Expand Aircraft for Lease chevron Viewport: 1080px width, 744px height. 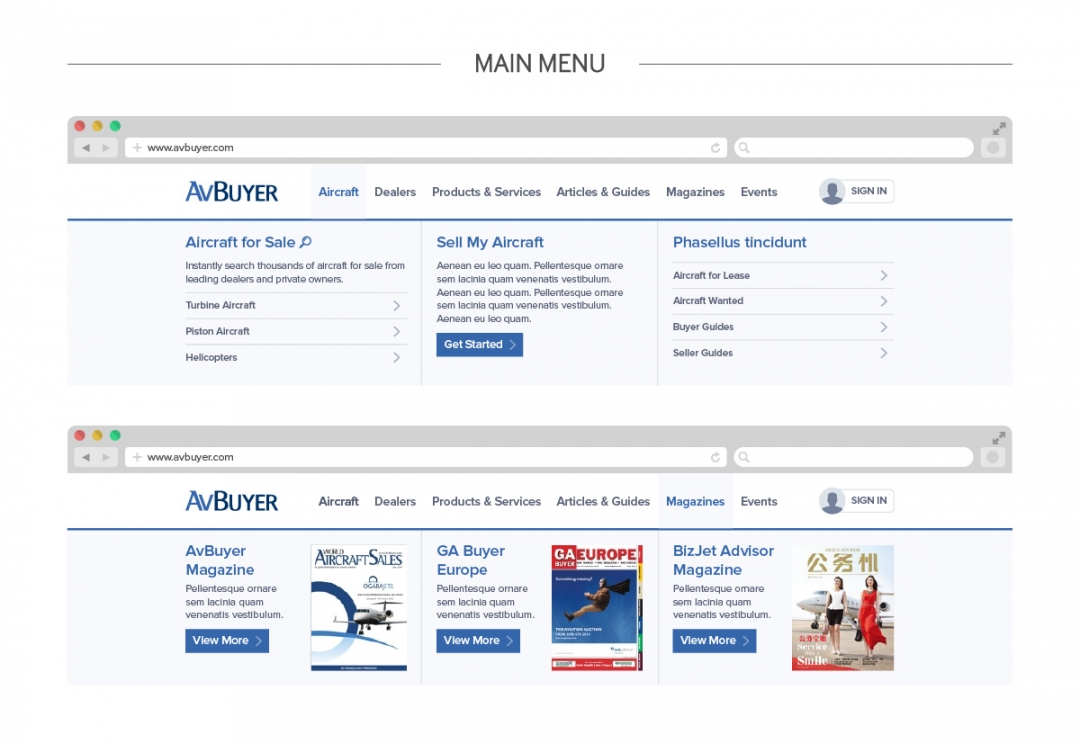click(884, 276)
